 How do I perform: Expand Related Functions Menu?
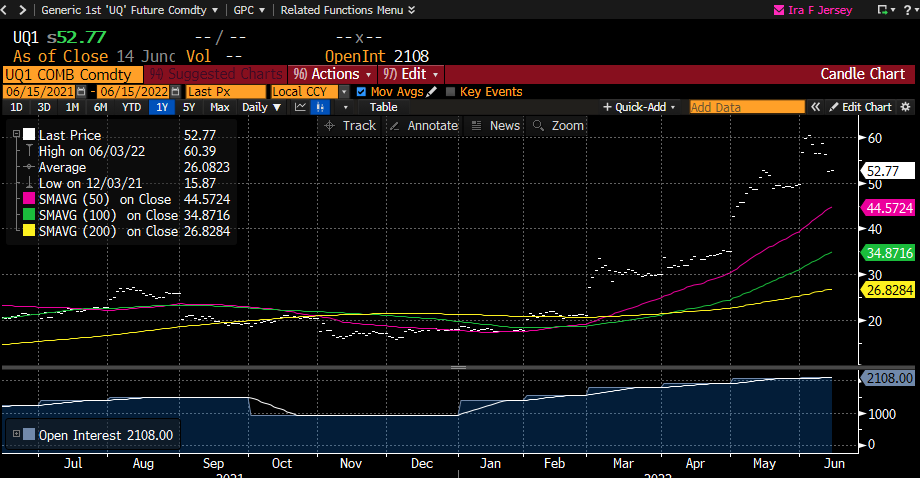point(347,10)
